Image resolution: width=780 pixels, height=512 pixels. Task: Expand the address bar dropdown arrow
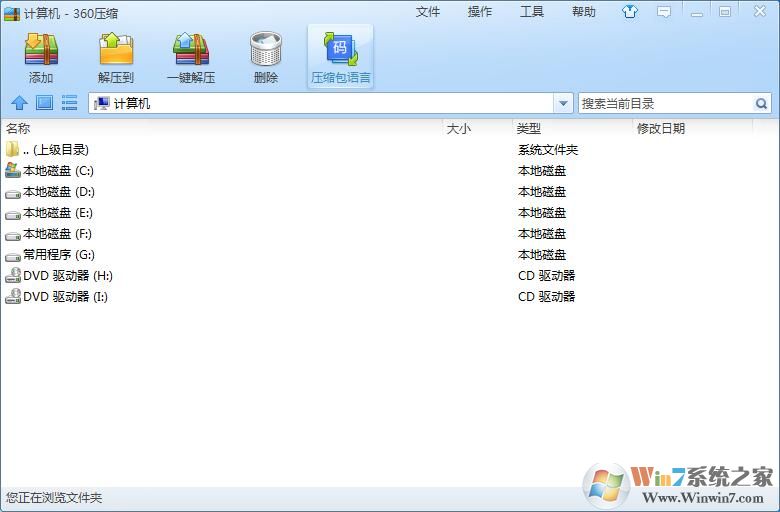pos(563,103)
